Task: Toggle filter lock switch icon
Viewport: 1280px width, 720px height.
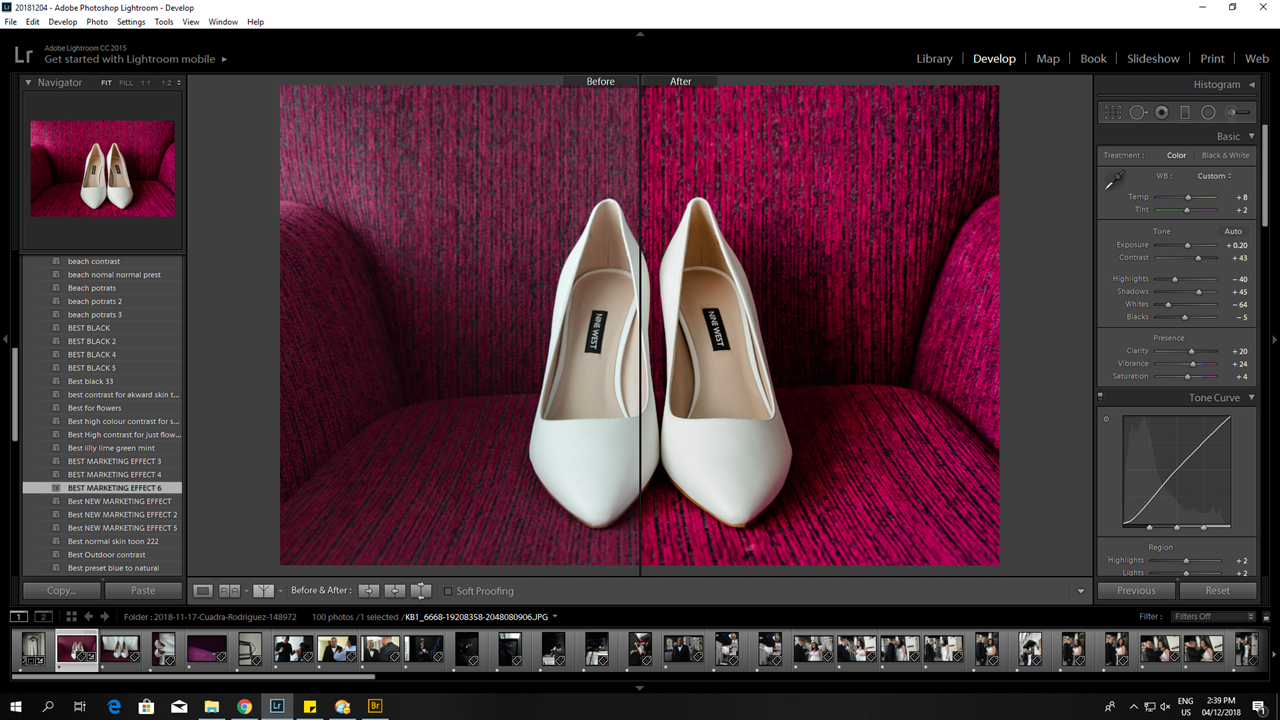Action: [x=1265, y=616]
